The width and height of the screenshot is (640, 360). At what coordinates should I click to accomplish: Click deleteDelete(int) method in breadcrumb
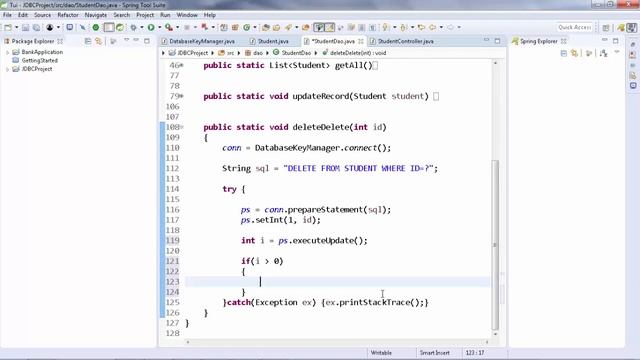click(358, 53)
